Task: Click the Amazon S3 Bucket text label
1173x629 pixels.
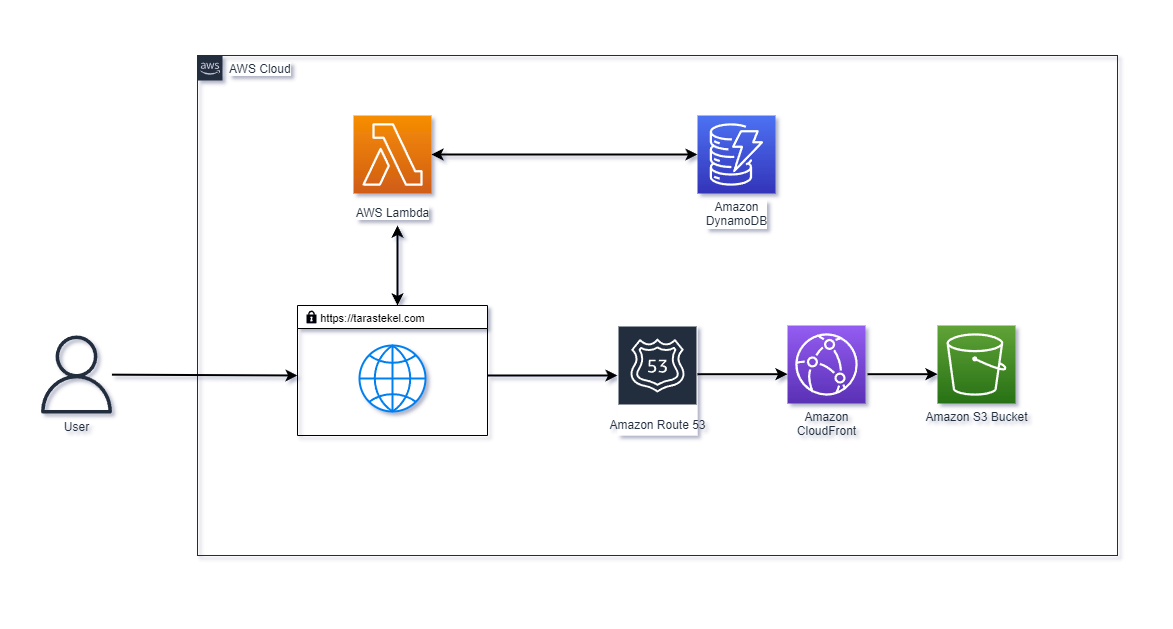Action: 976,417
